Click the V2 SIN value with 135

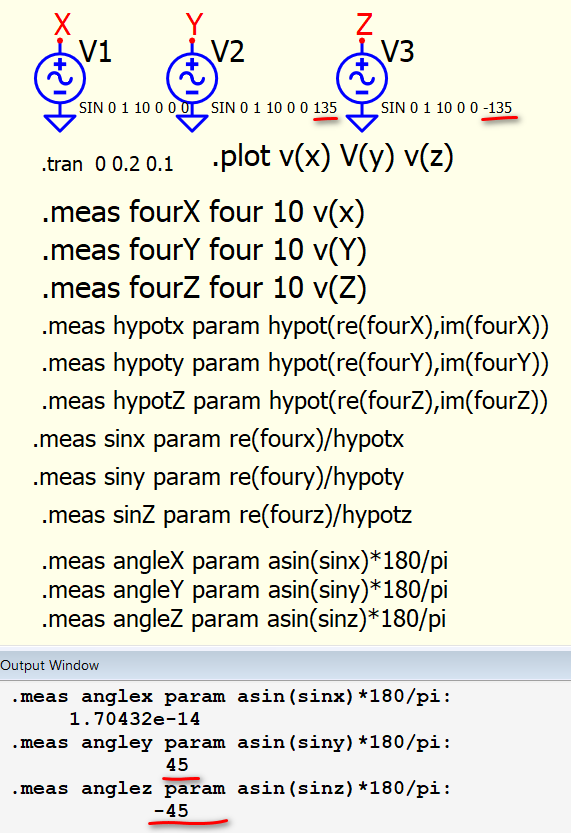274,108
